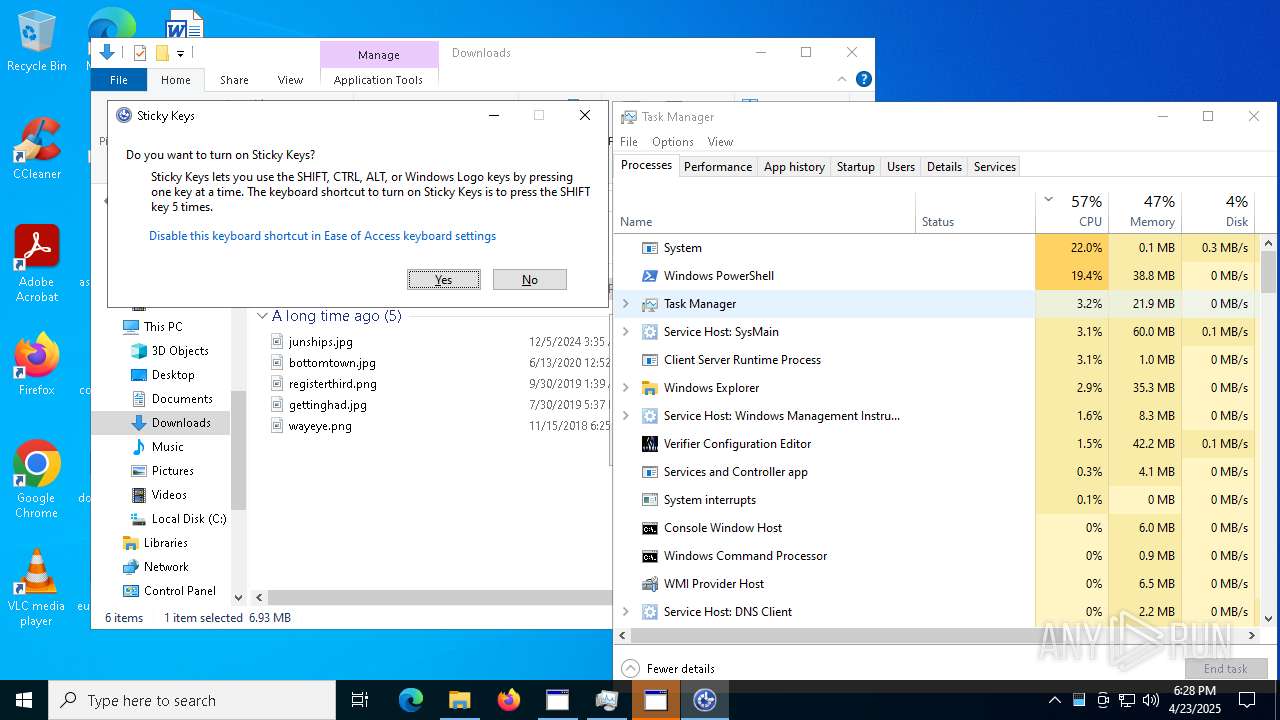Click Sticky Keys taskbar icon

[705, 700]
